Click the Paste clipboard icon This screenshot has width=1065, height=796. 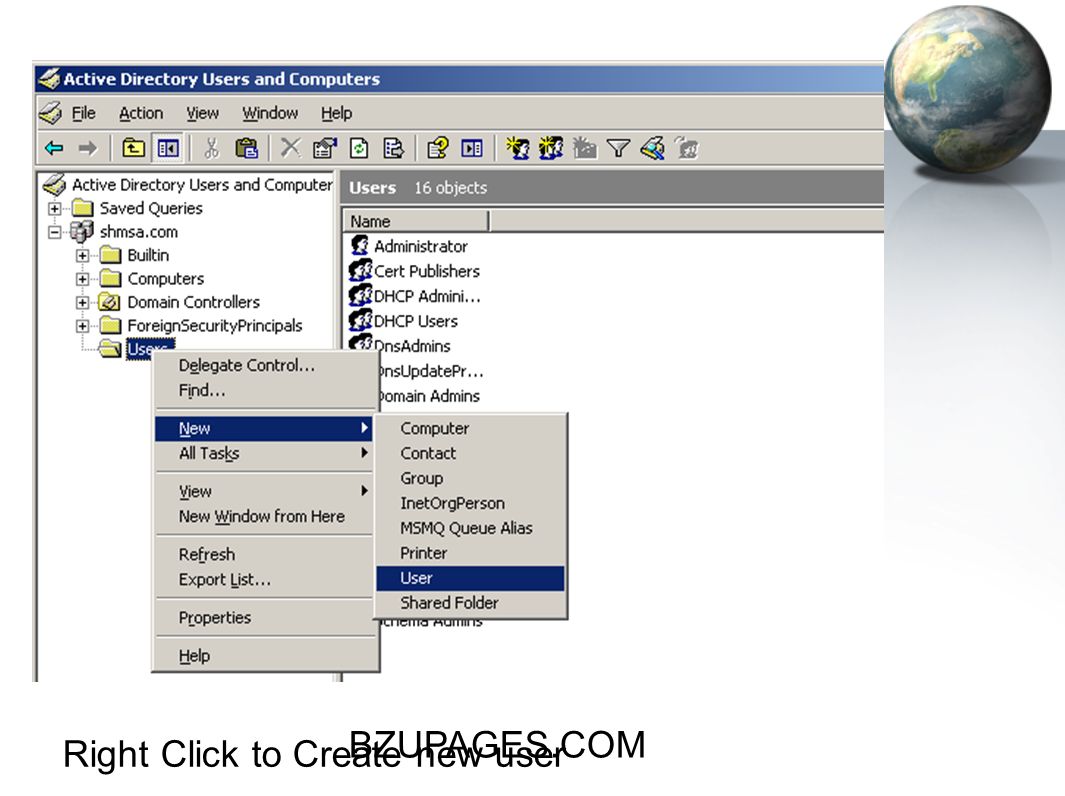246,147
